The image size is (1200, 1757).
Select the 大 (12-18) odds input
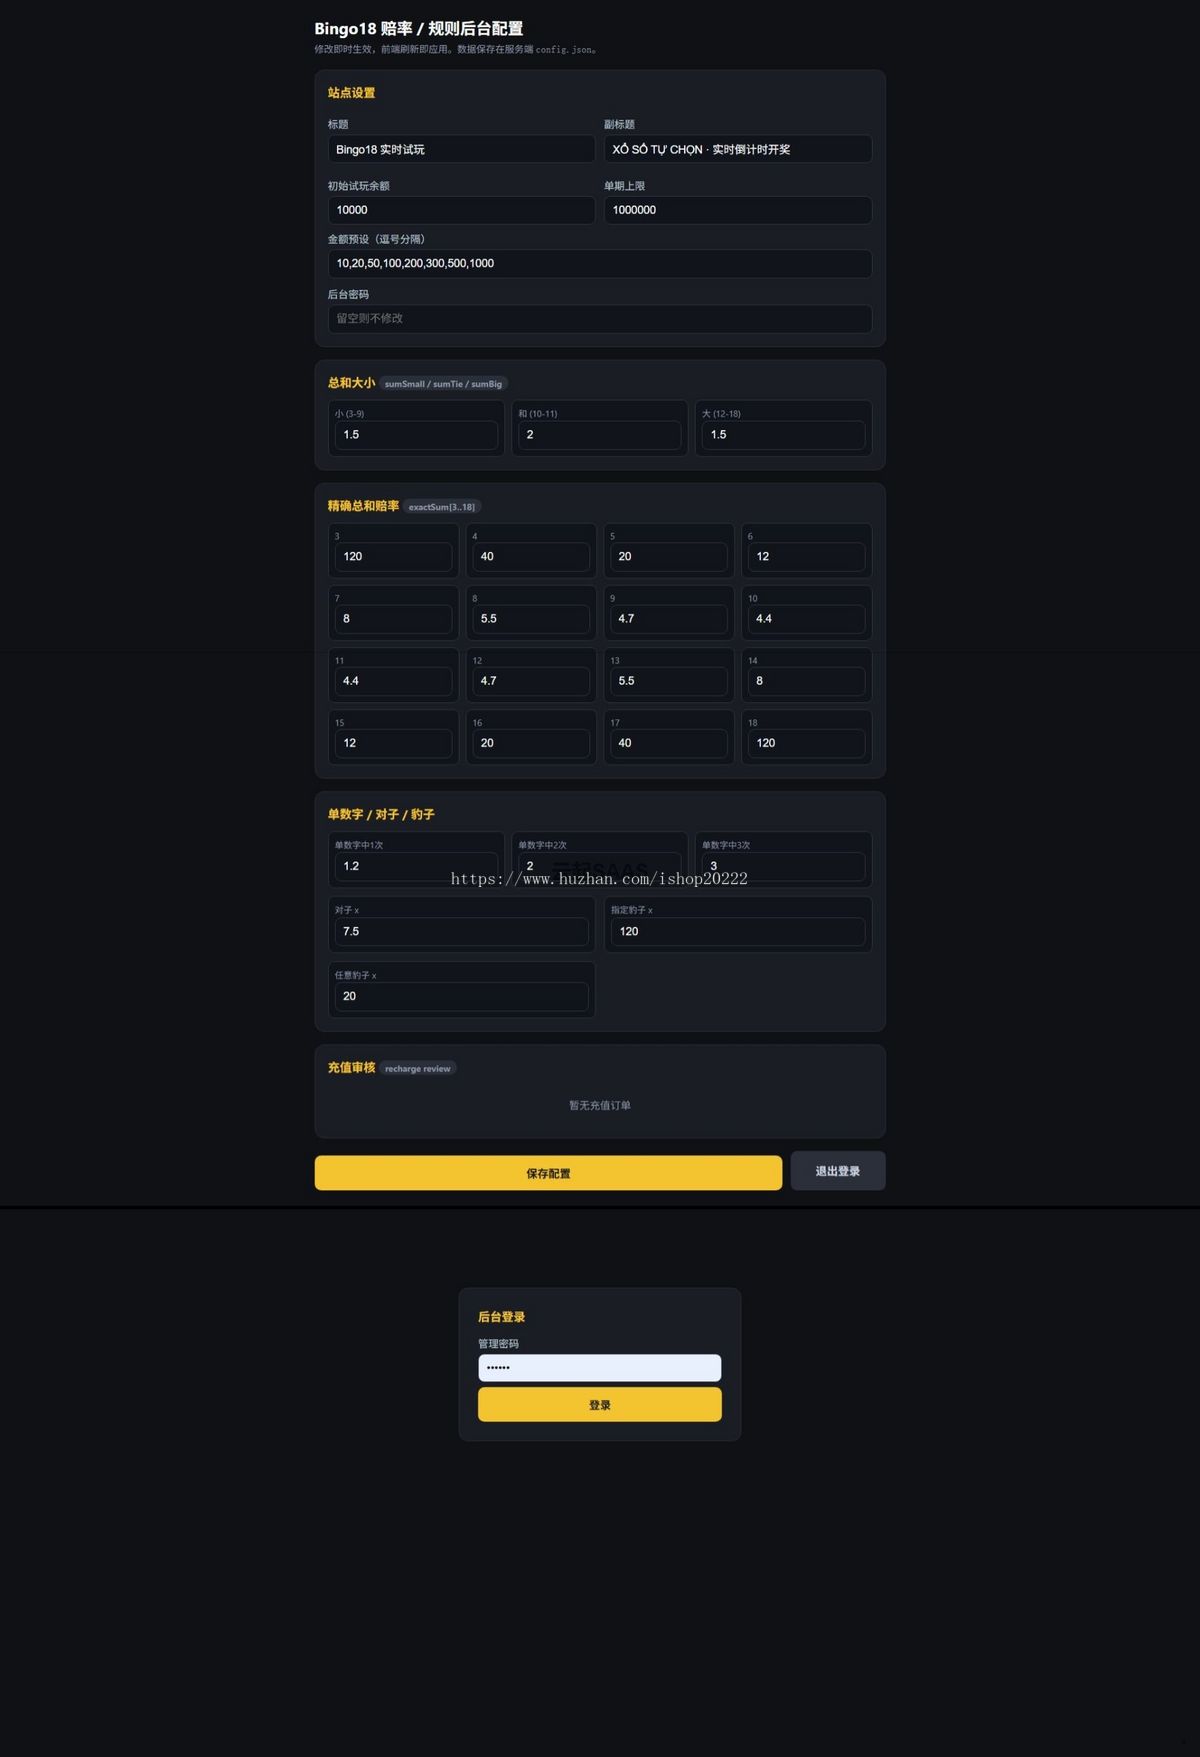point(783,435)
